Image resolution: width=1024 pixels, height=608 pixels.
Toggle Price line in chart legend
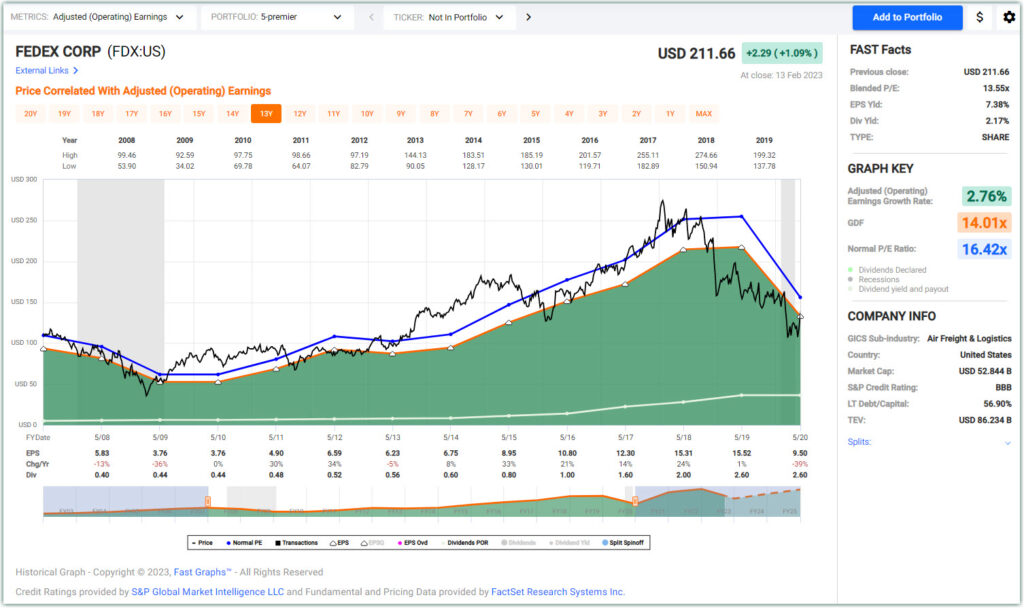[203, 543]
